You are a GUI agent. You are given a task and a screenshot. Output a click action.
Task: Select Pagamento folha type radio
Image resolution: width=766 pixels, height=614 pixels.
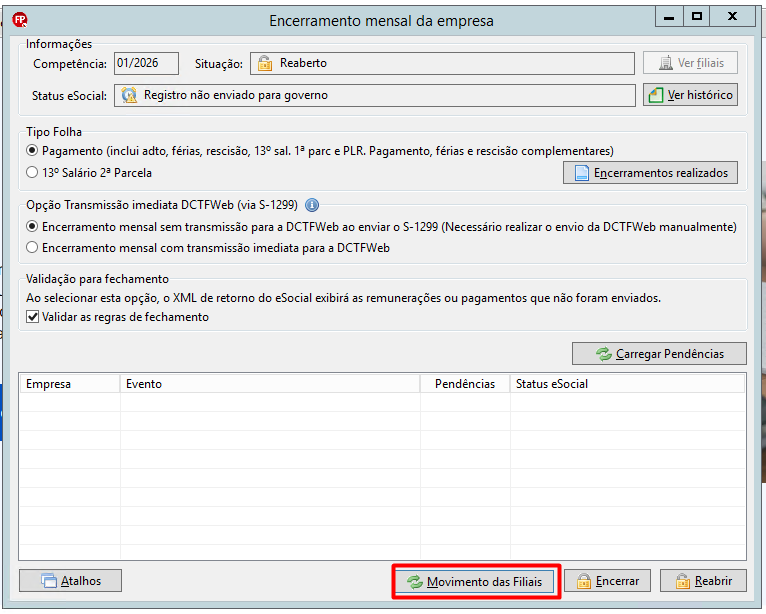[32, 150]
